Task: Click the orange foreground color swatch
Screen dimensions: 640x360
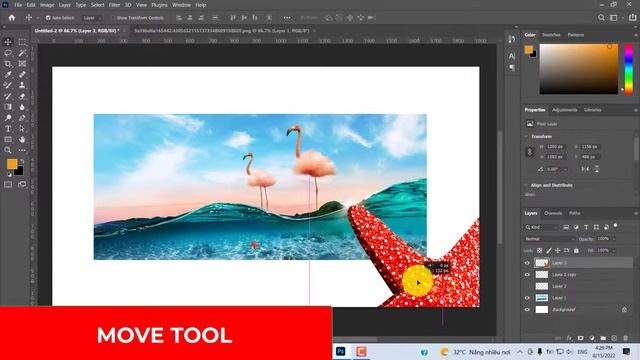Action: click(12, 164)
